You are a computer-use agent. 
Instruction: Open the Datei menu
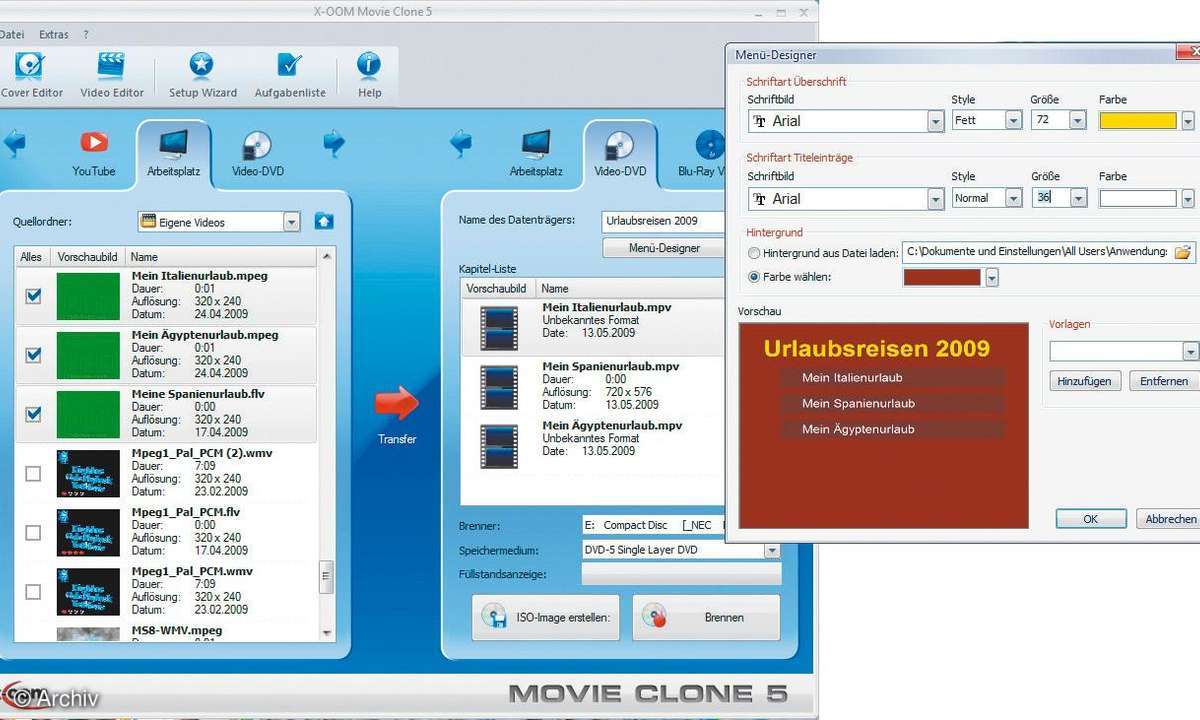[12, 34]
